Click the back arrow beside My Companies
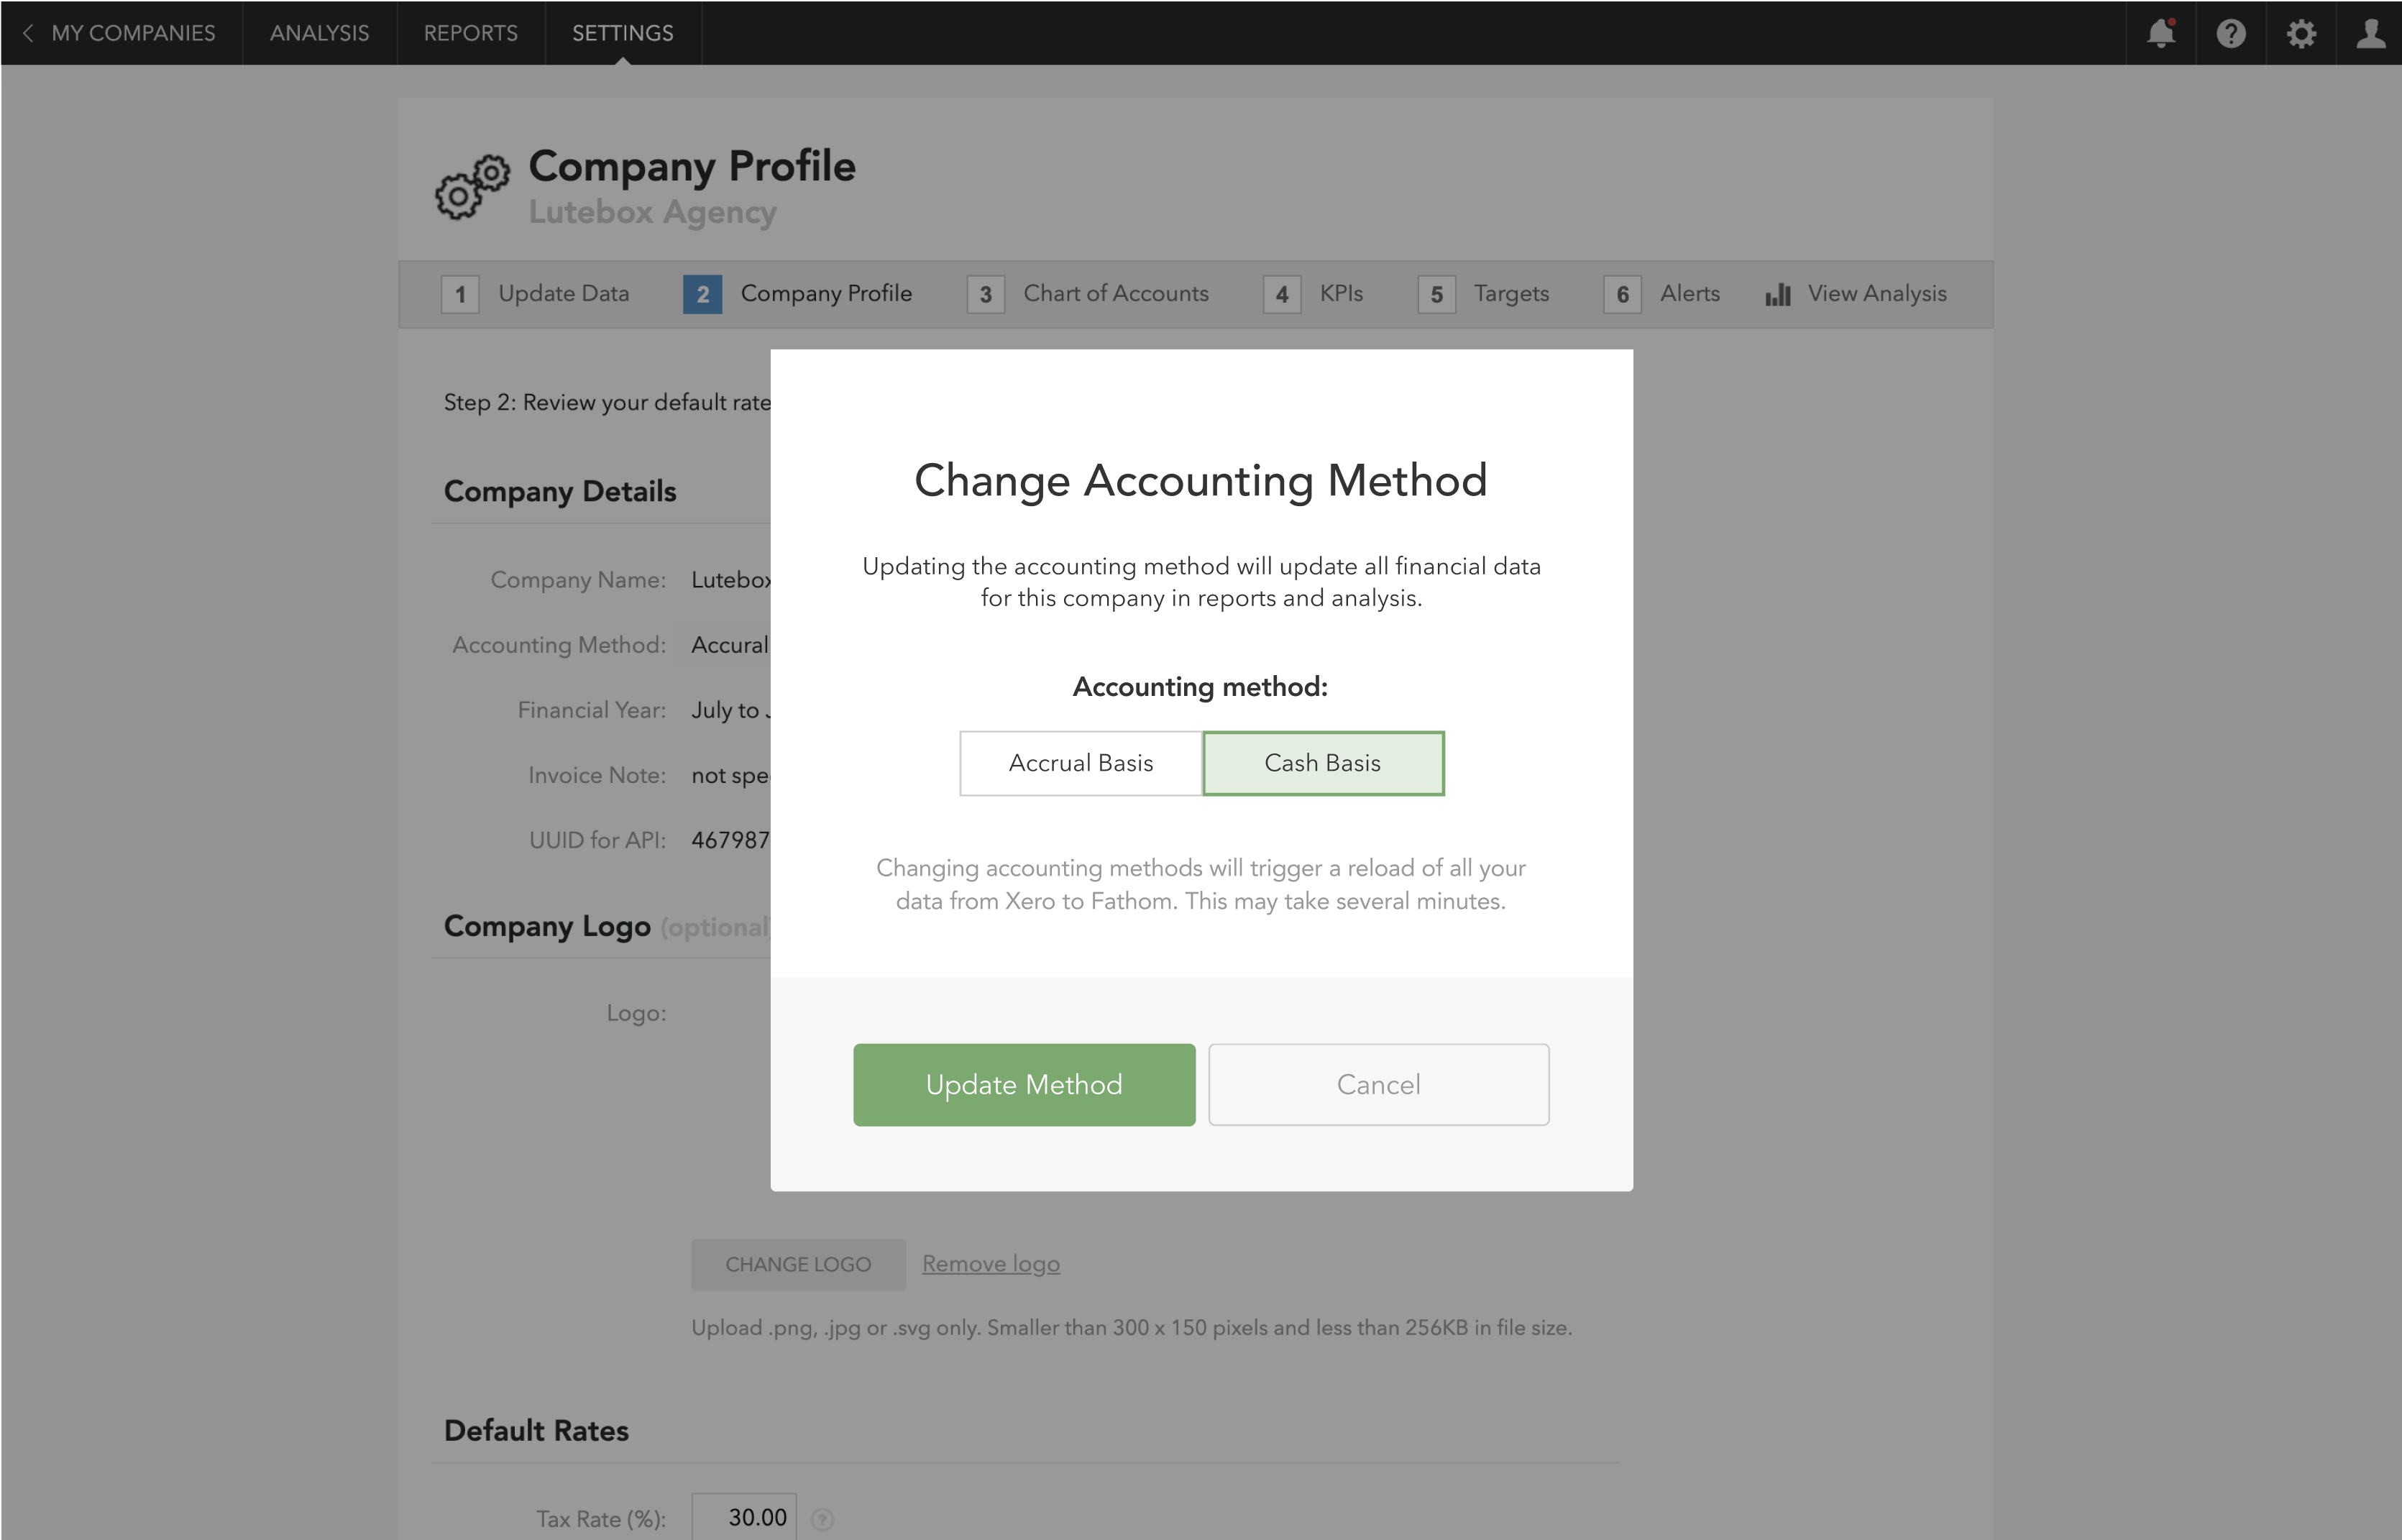This screenshot has width=2402, height=1540. 28,33
